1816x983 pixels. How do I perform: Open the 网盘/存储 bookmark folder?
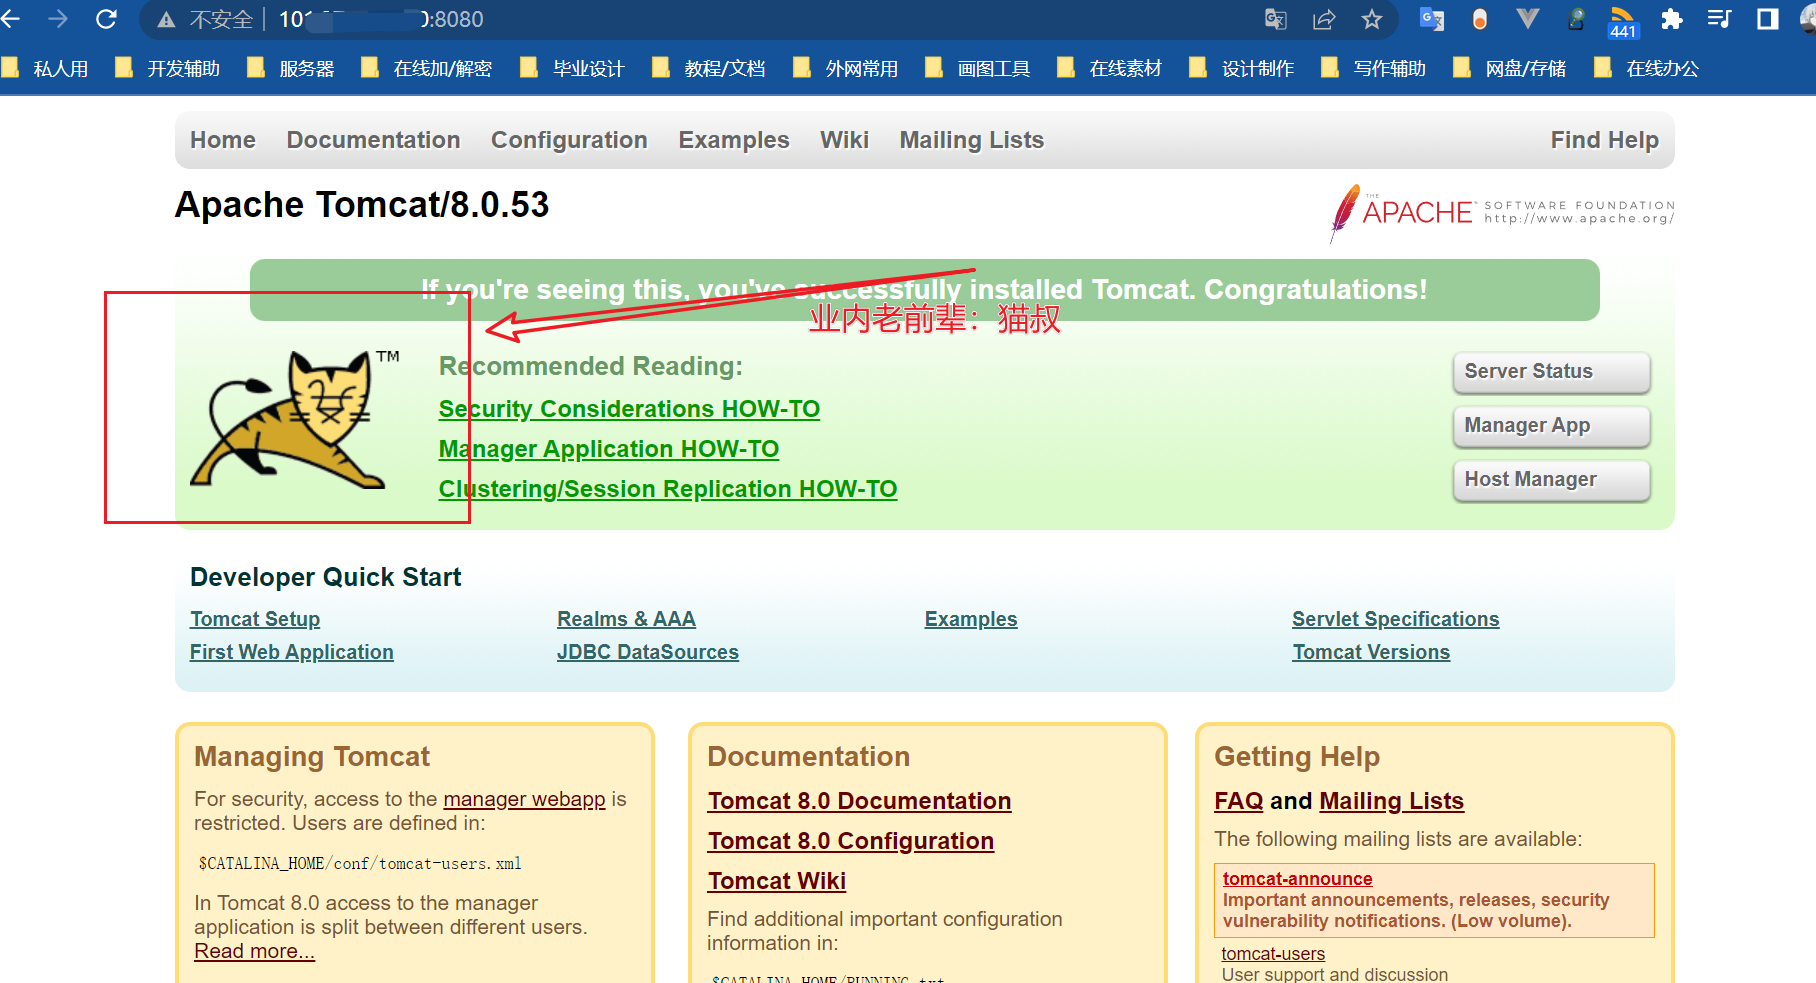[x=1510, y=68]
